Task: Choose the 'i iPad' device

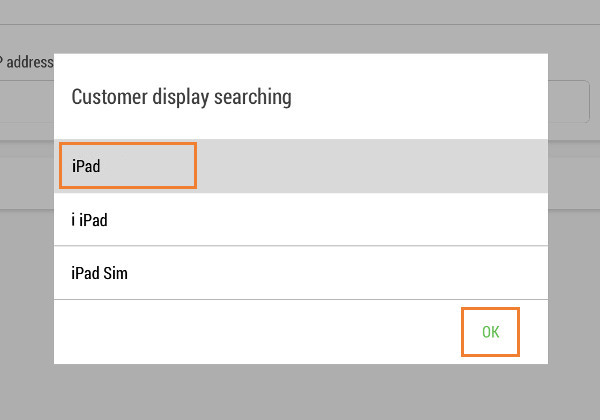Action: (300, 219)
